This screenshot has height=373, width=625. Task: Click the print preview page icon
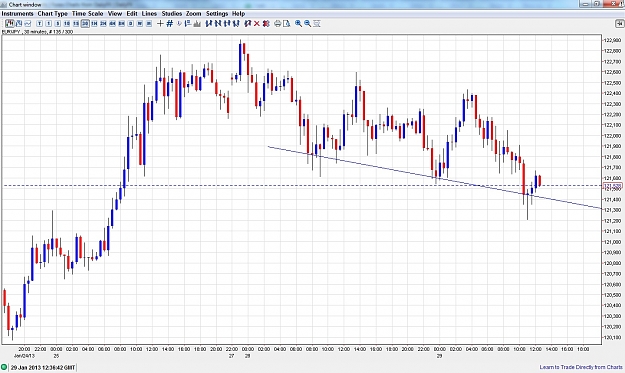(x=287, y=24)
